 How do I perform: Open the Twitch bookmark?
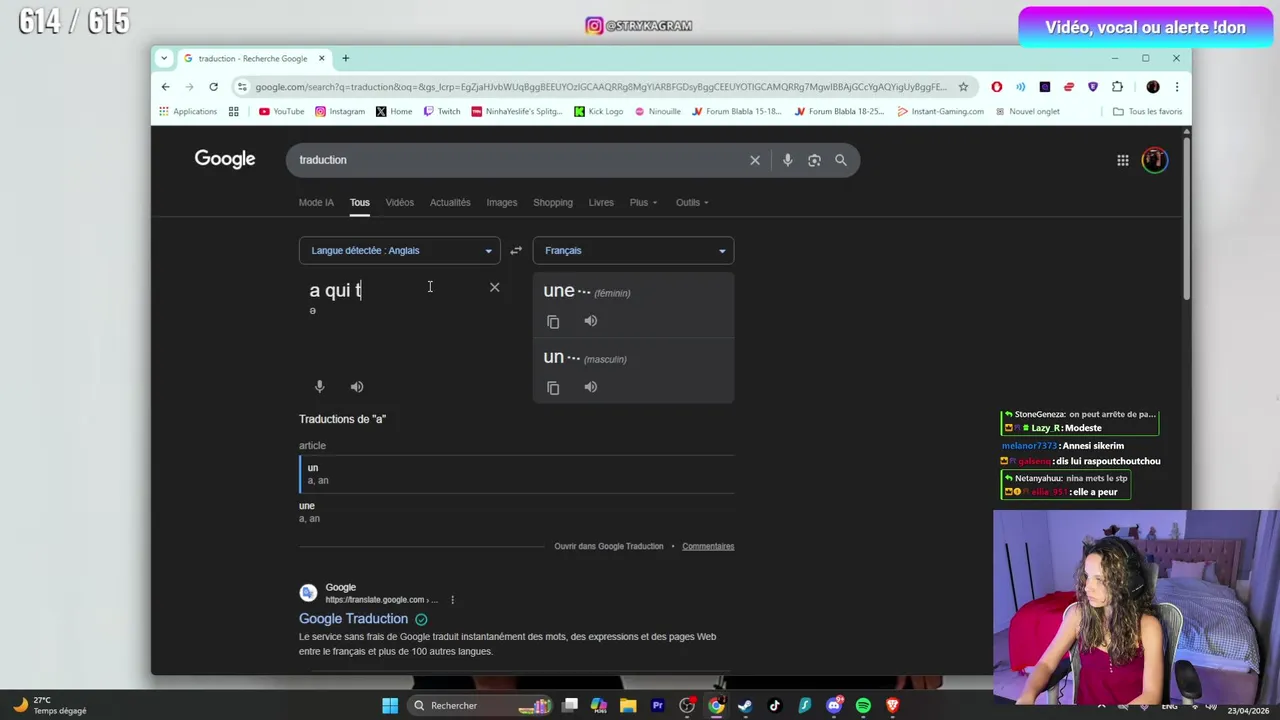[x=442, y=111]
